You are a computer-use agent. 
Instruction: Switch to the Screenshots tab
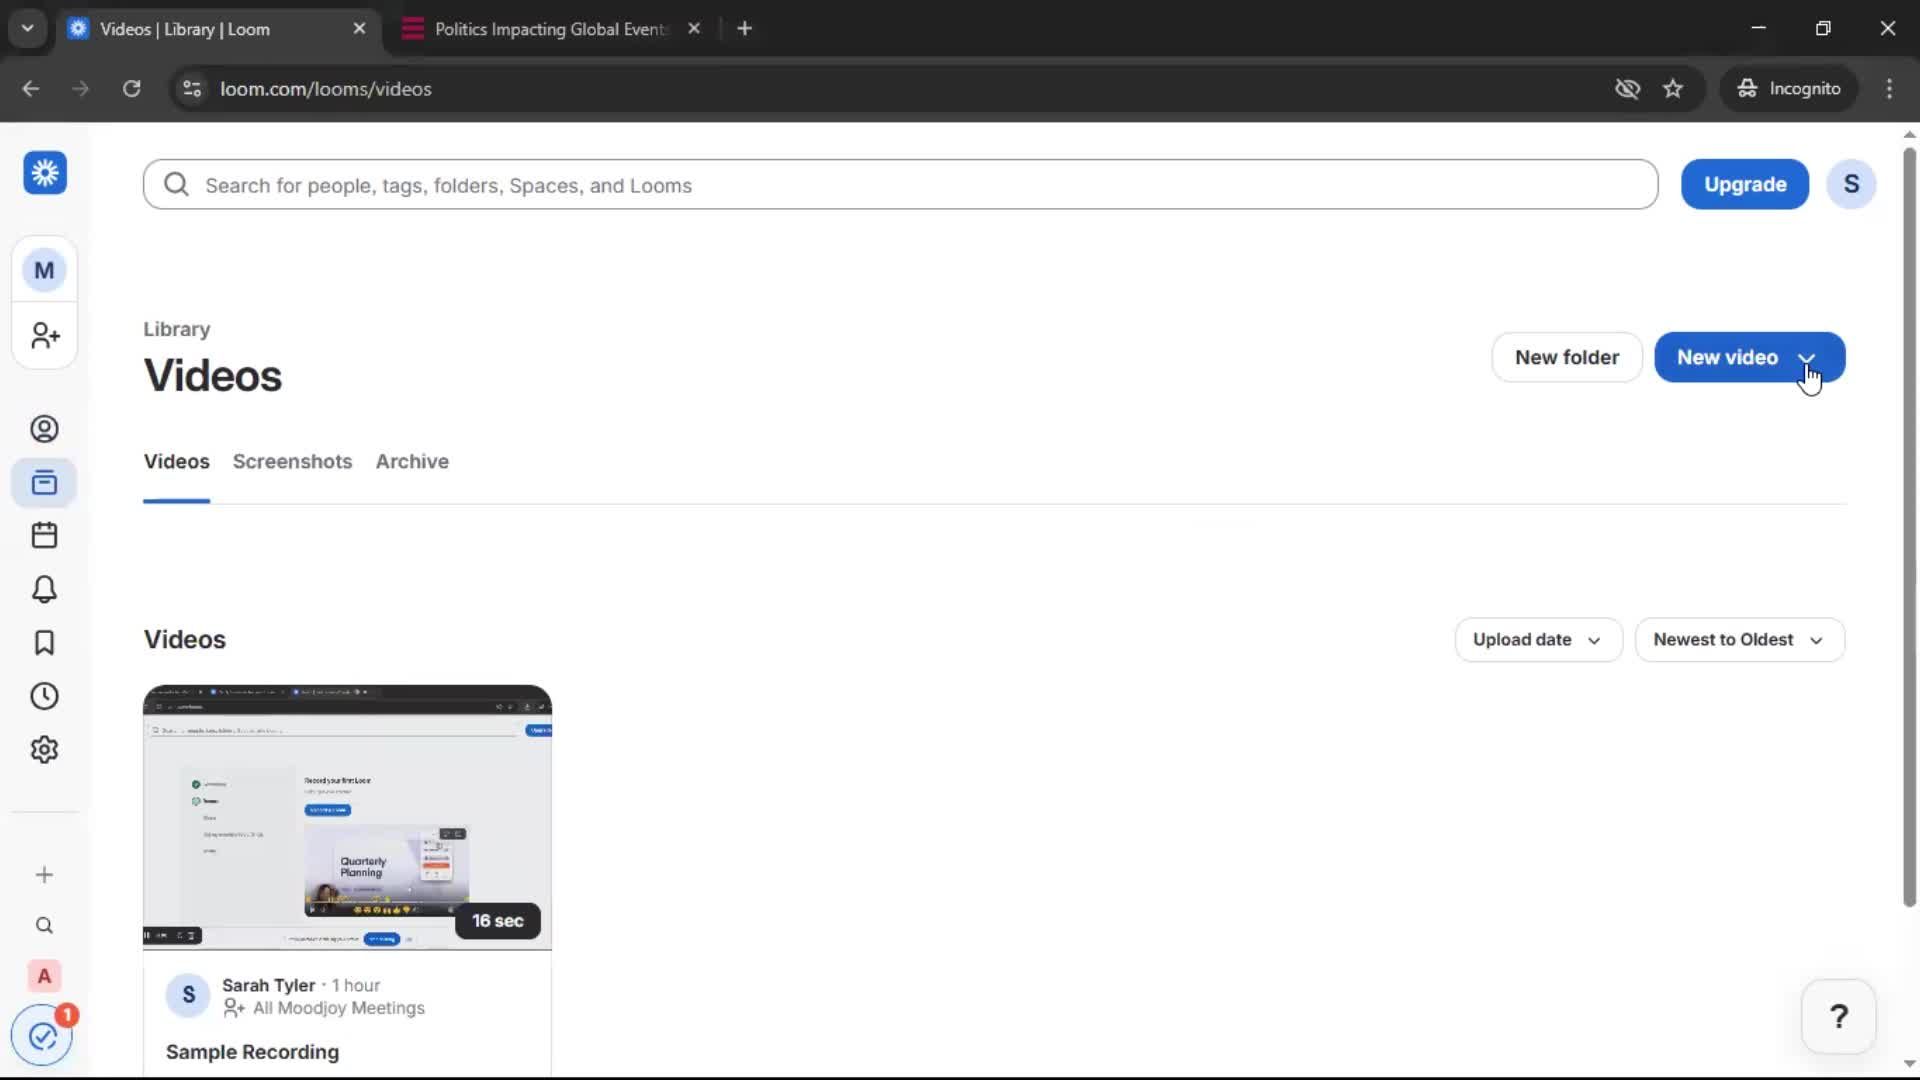coord(292,462)
